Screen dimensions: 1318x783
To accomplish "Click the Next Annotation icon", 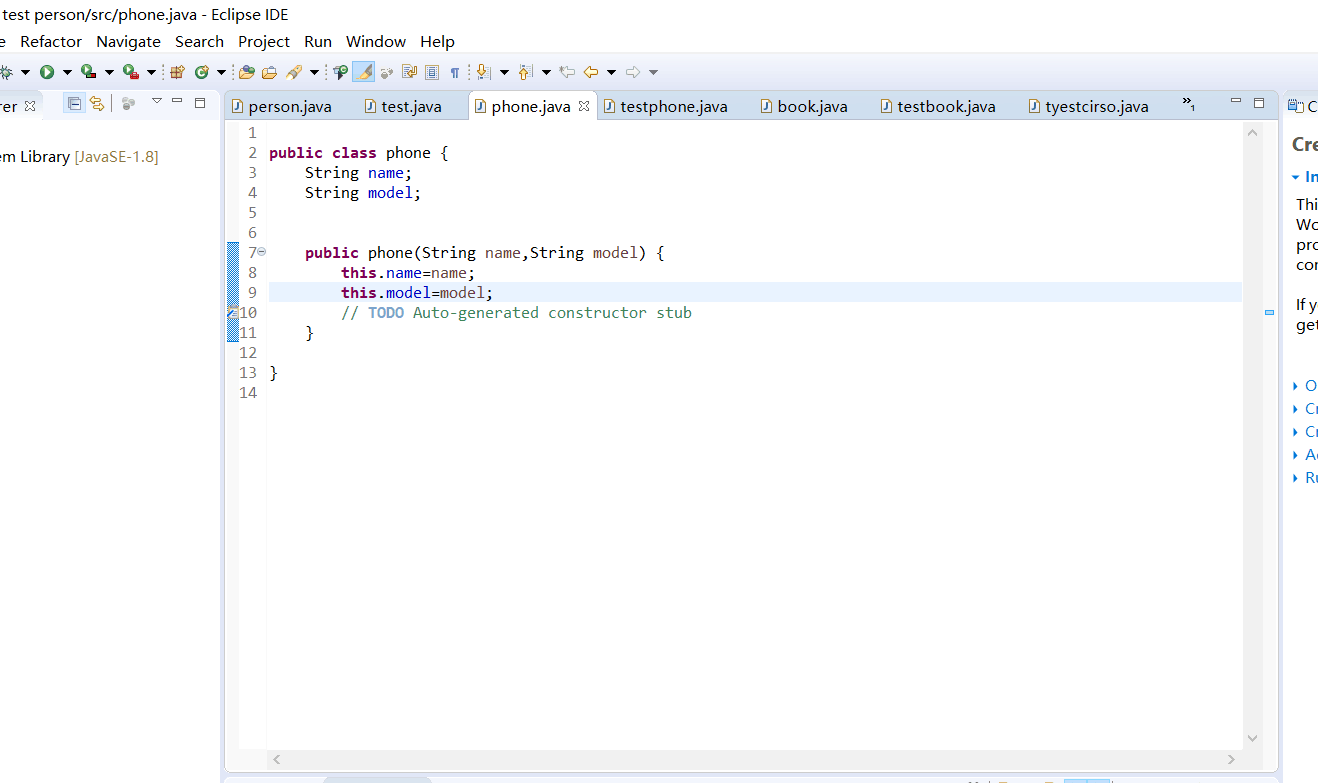I will point(483,72).
